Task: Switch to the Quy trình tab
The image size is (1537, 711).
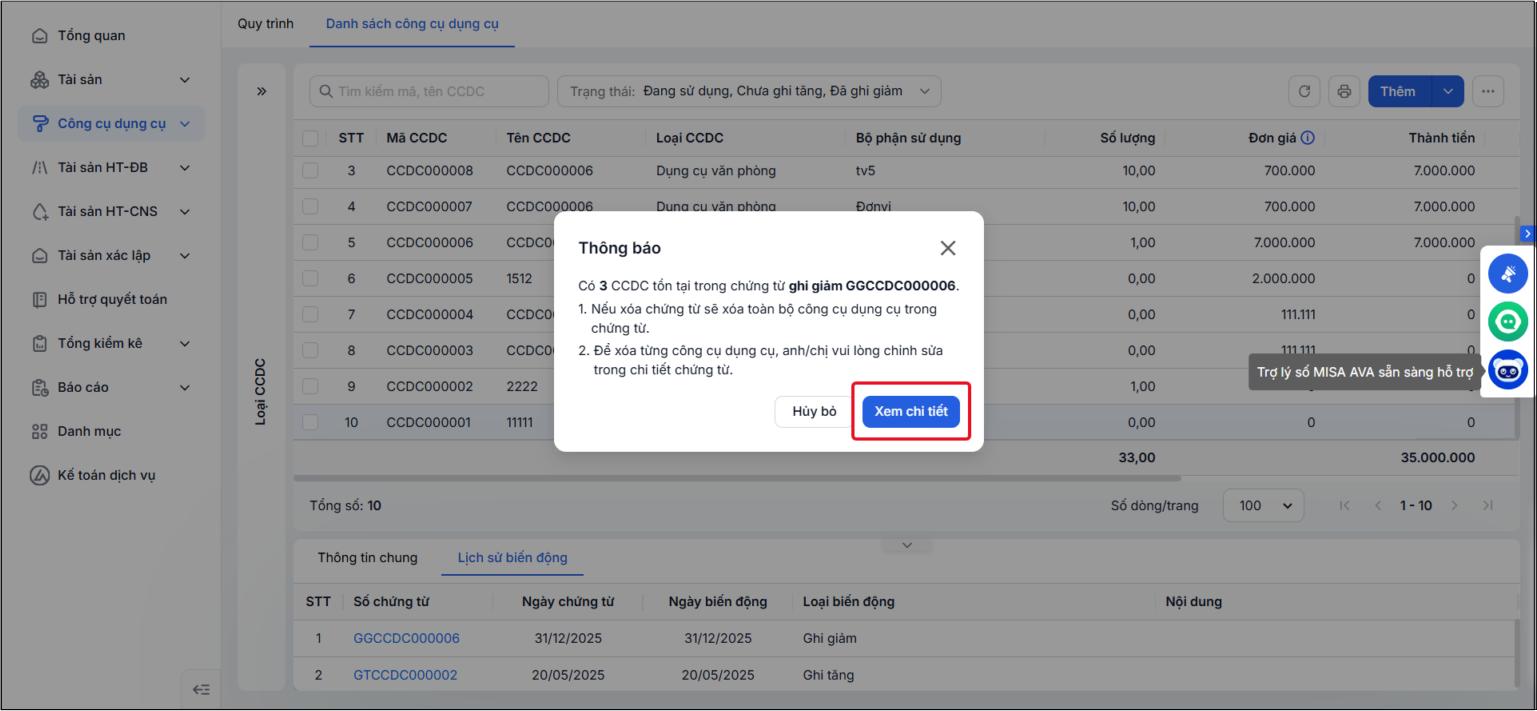Action: (x=266, y=23)
